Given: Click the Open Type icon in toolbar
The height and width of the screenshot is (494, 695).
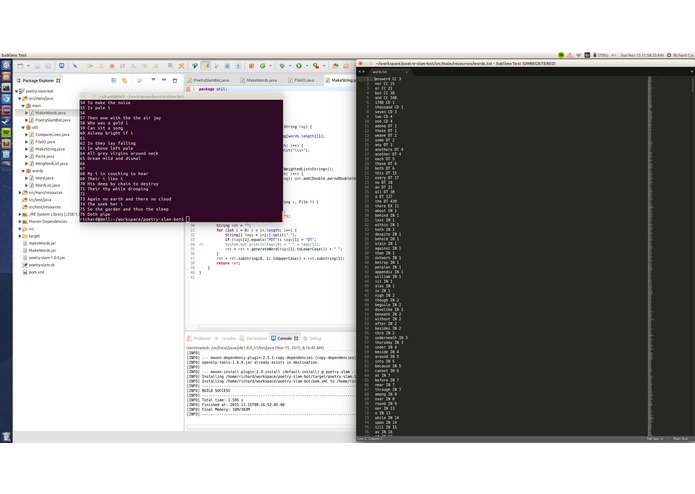Looking at the screenshot, I should point(335,66).
